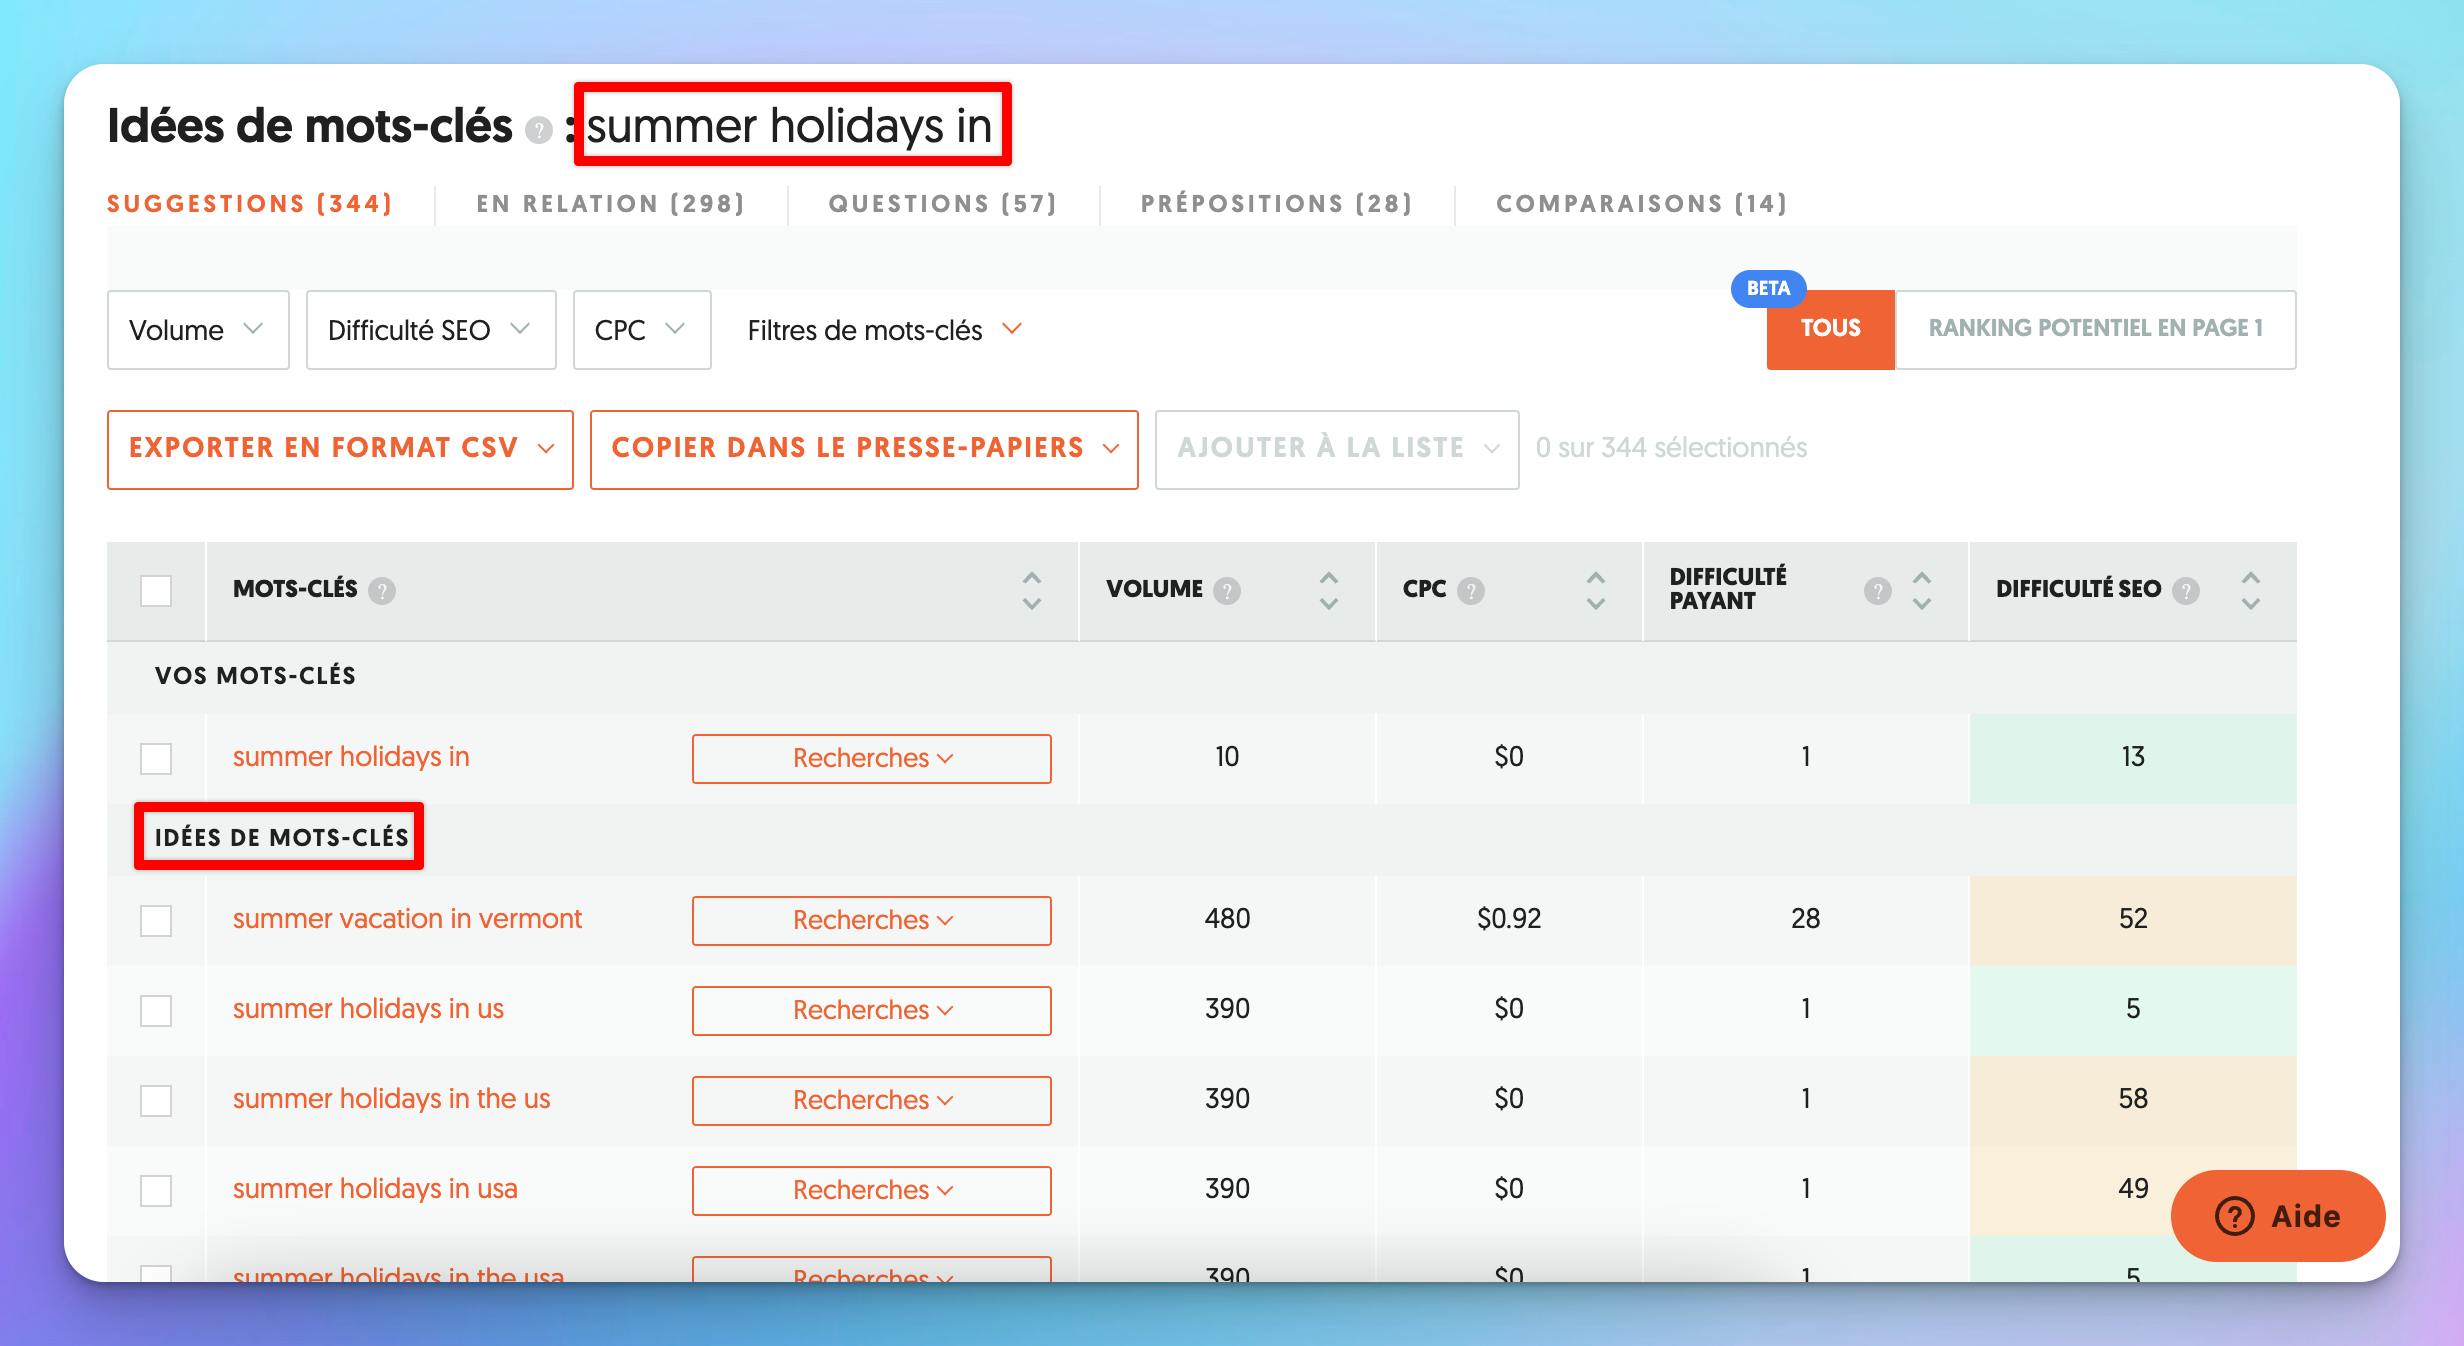The width and height of the screenshot is (2464, 1346).
Task: Open Recherches dropdown for 'summer holidays in'
Action: click(872, 759)
